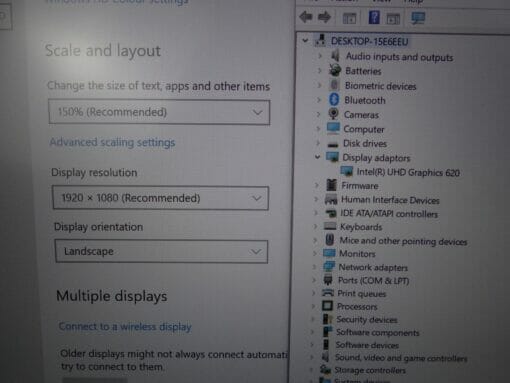Select the Sound, video and game controllers row
This screenshot has height=383, width=510.
point(394,358)
